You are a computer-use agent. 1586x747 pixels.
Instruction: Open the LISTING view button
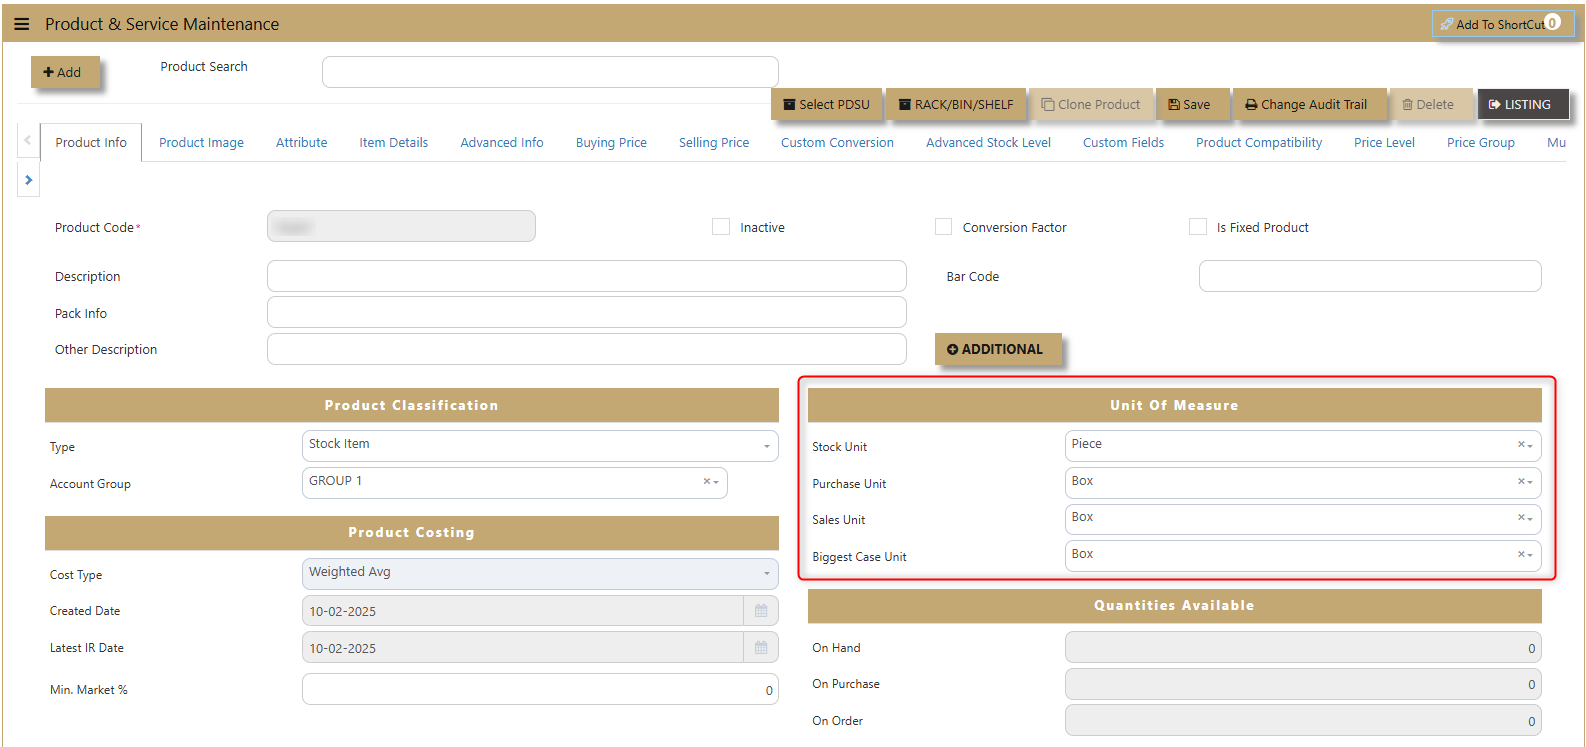(1522, 104)
